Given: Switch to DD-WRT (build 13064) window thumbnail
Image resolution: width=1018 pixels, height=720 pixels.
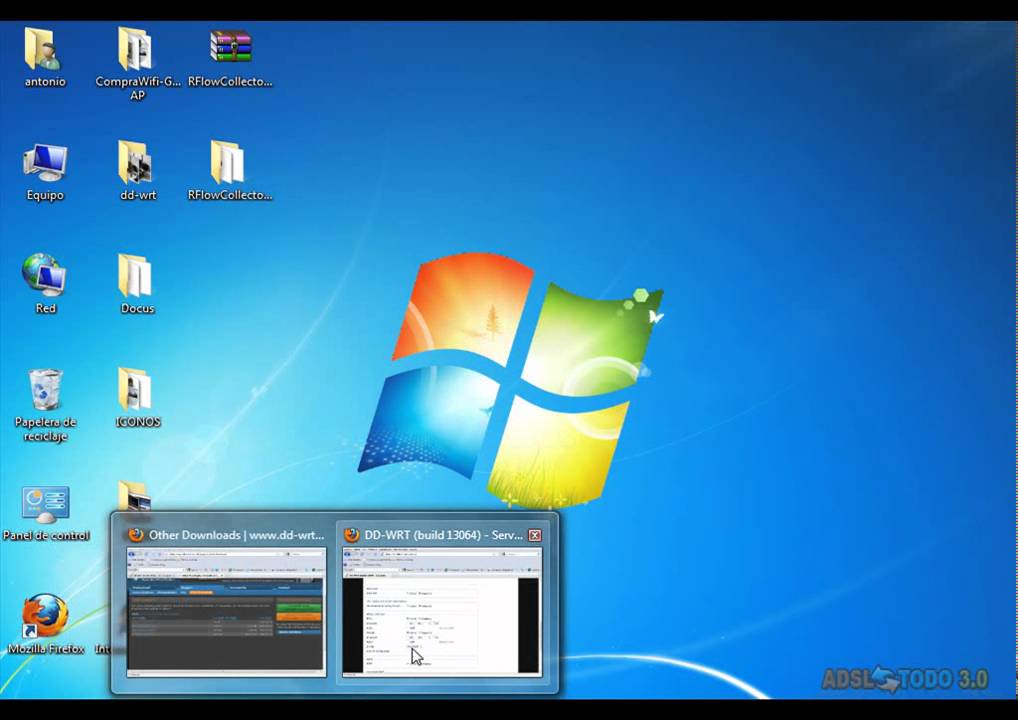Looking at the screenshot, I should click(442, 612).
